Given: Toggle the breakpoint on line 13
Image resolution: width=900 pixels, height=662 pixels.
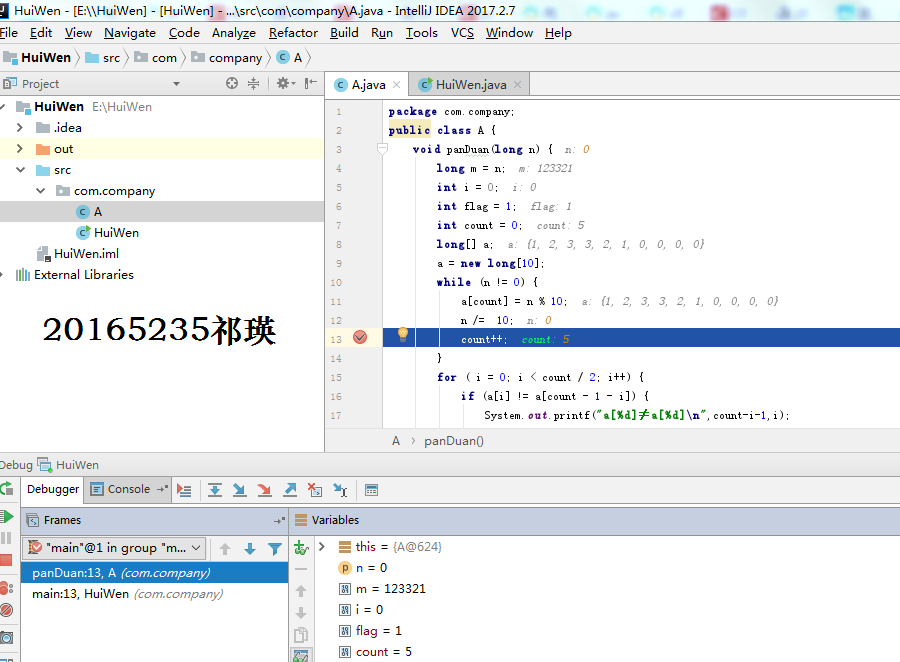Looking at the screenshot, I should pos(360,338).
